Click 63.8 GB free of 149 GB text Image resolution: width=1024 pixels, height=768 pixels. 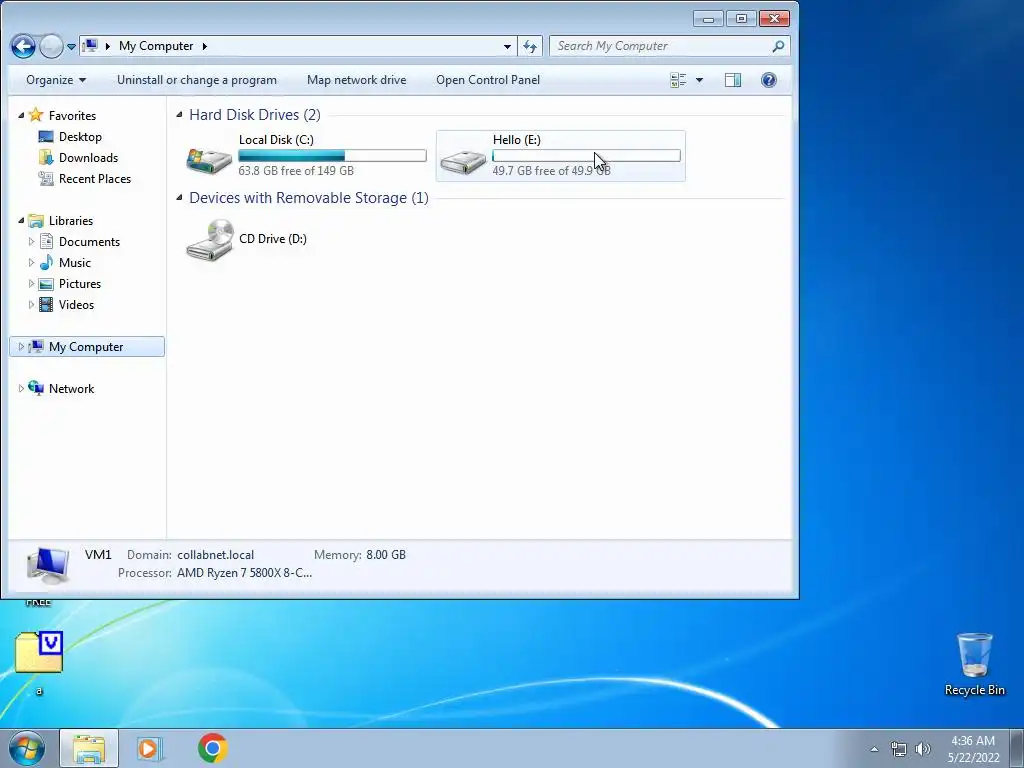(296, 170)
